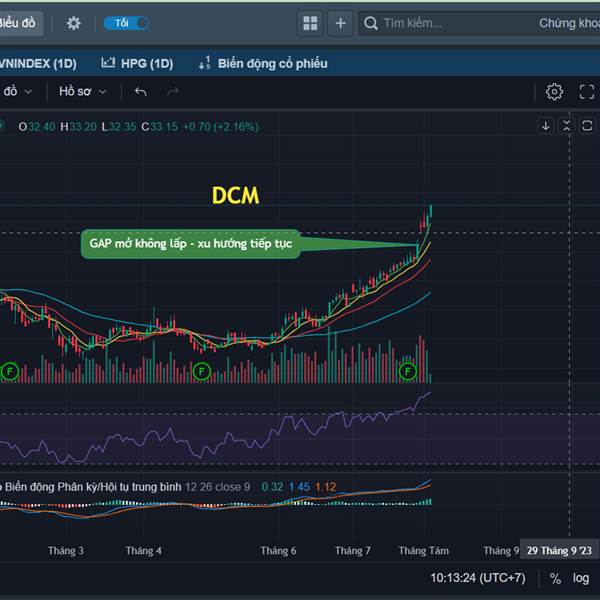Open the timezone clock 10:13:24 (UTC+7)

478,578
